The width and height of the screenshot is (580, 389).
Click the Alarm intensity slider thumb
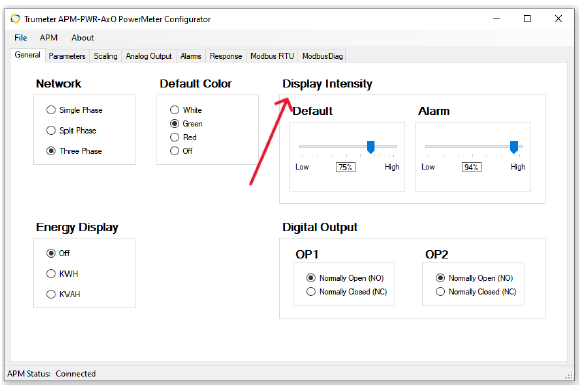[x=514, y=147]
